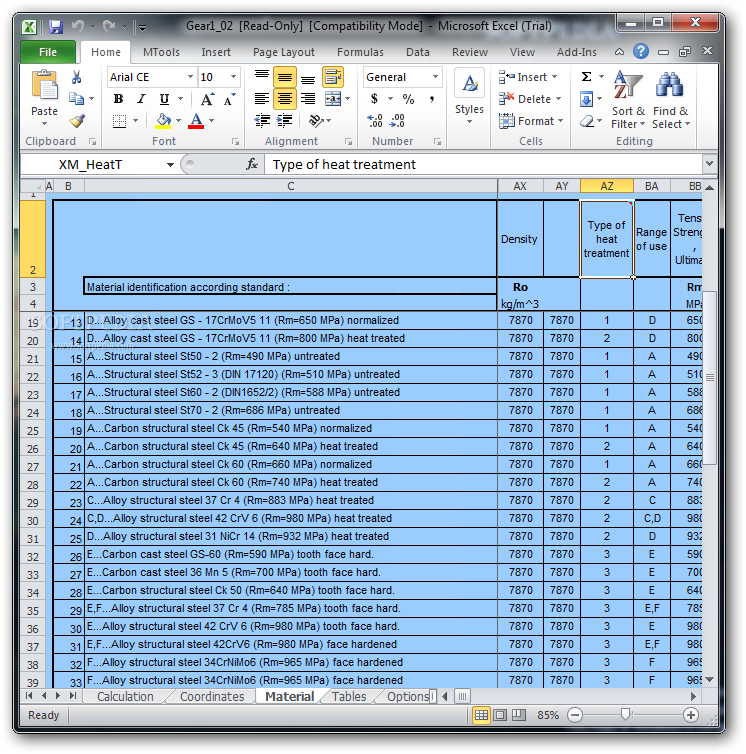Save the workbook with floppy icon
The width and height of the screenshot is (746, 754).
(x=56, y=26)
